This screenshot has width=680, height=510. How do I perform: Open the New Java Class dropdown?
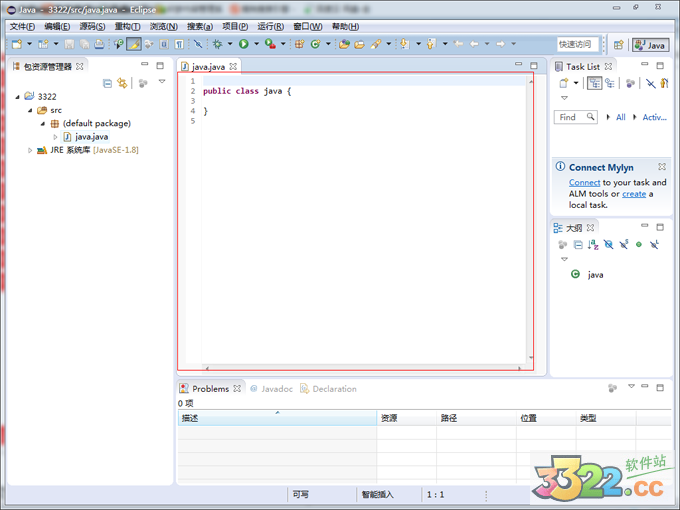pyautogui.click(x=328, y=44)
